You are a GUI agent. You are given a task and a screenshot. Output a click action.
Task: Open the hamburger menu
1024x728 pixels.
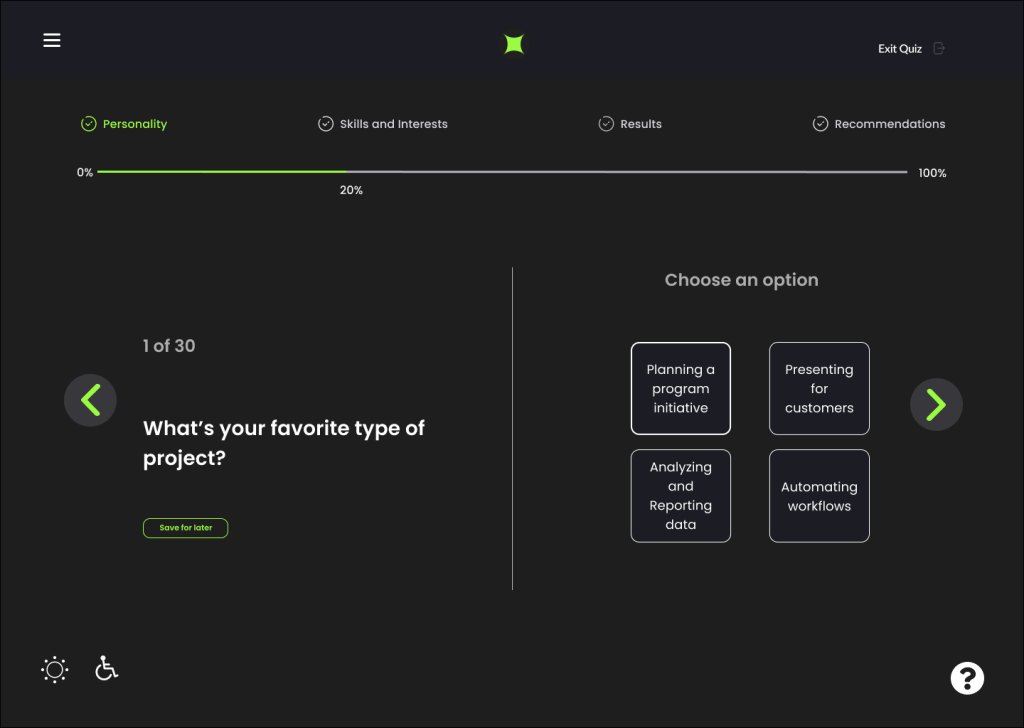point(52,40)
